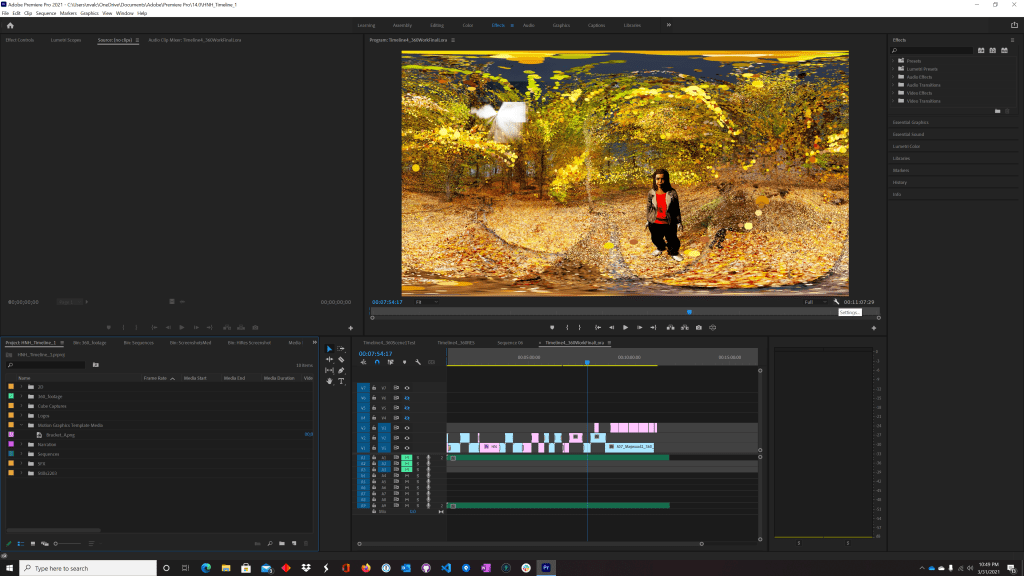Select the Type tool
The width and height of the screenshot is (1024, 576).
(341, 381)
